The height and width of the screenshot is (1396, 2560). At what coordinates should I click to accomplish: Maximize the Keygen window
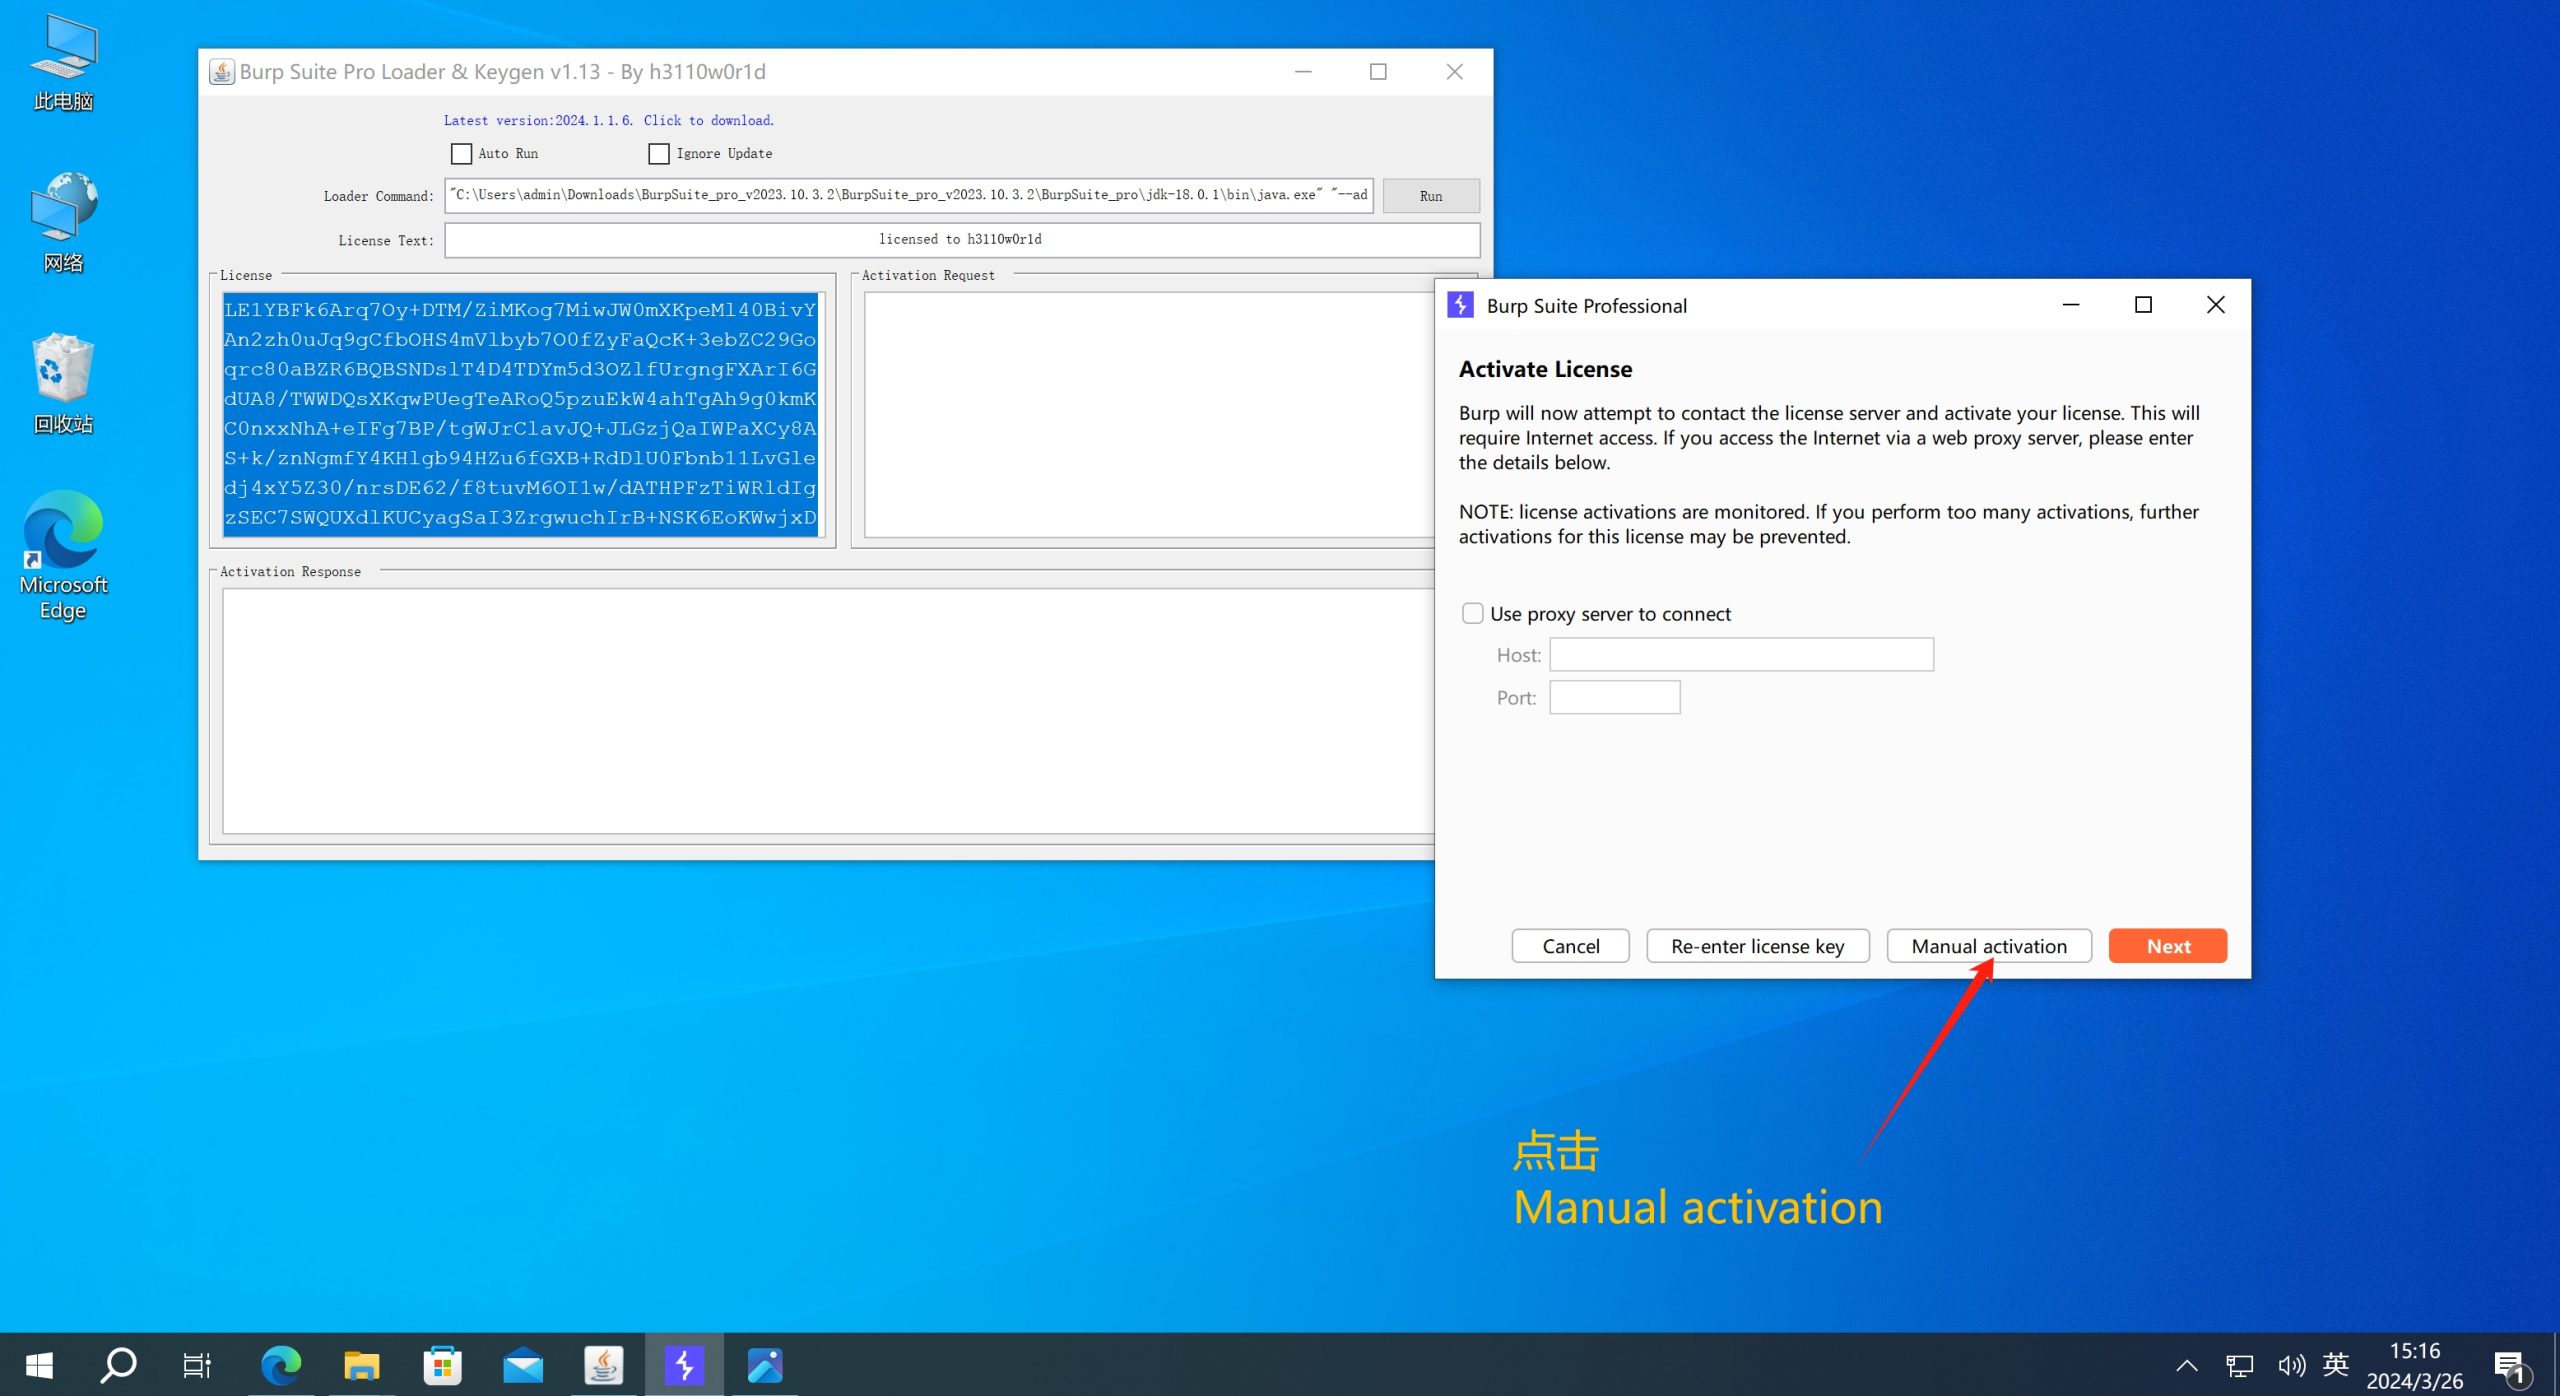tap(1378, 72)
